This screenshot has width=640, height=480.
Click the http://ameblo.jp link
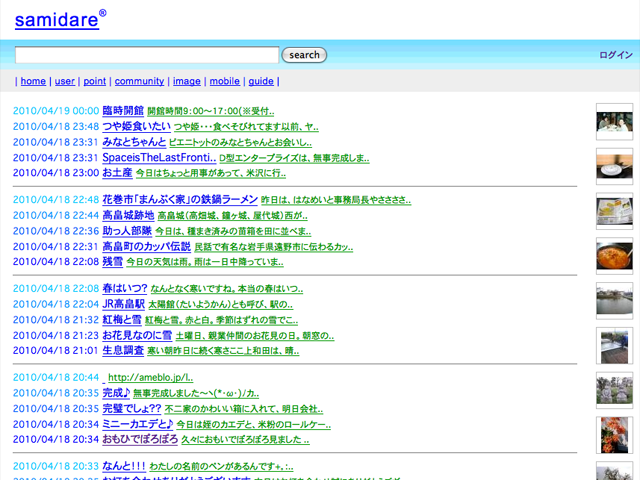[149, 378]
